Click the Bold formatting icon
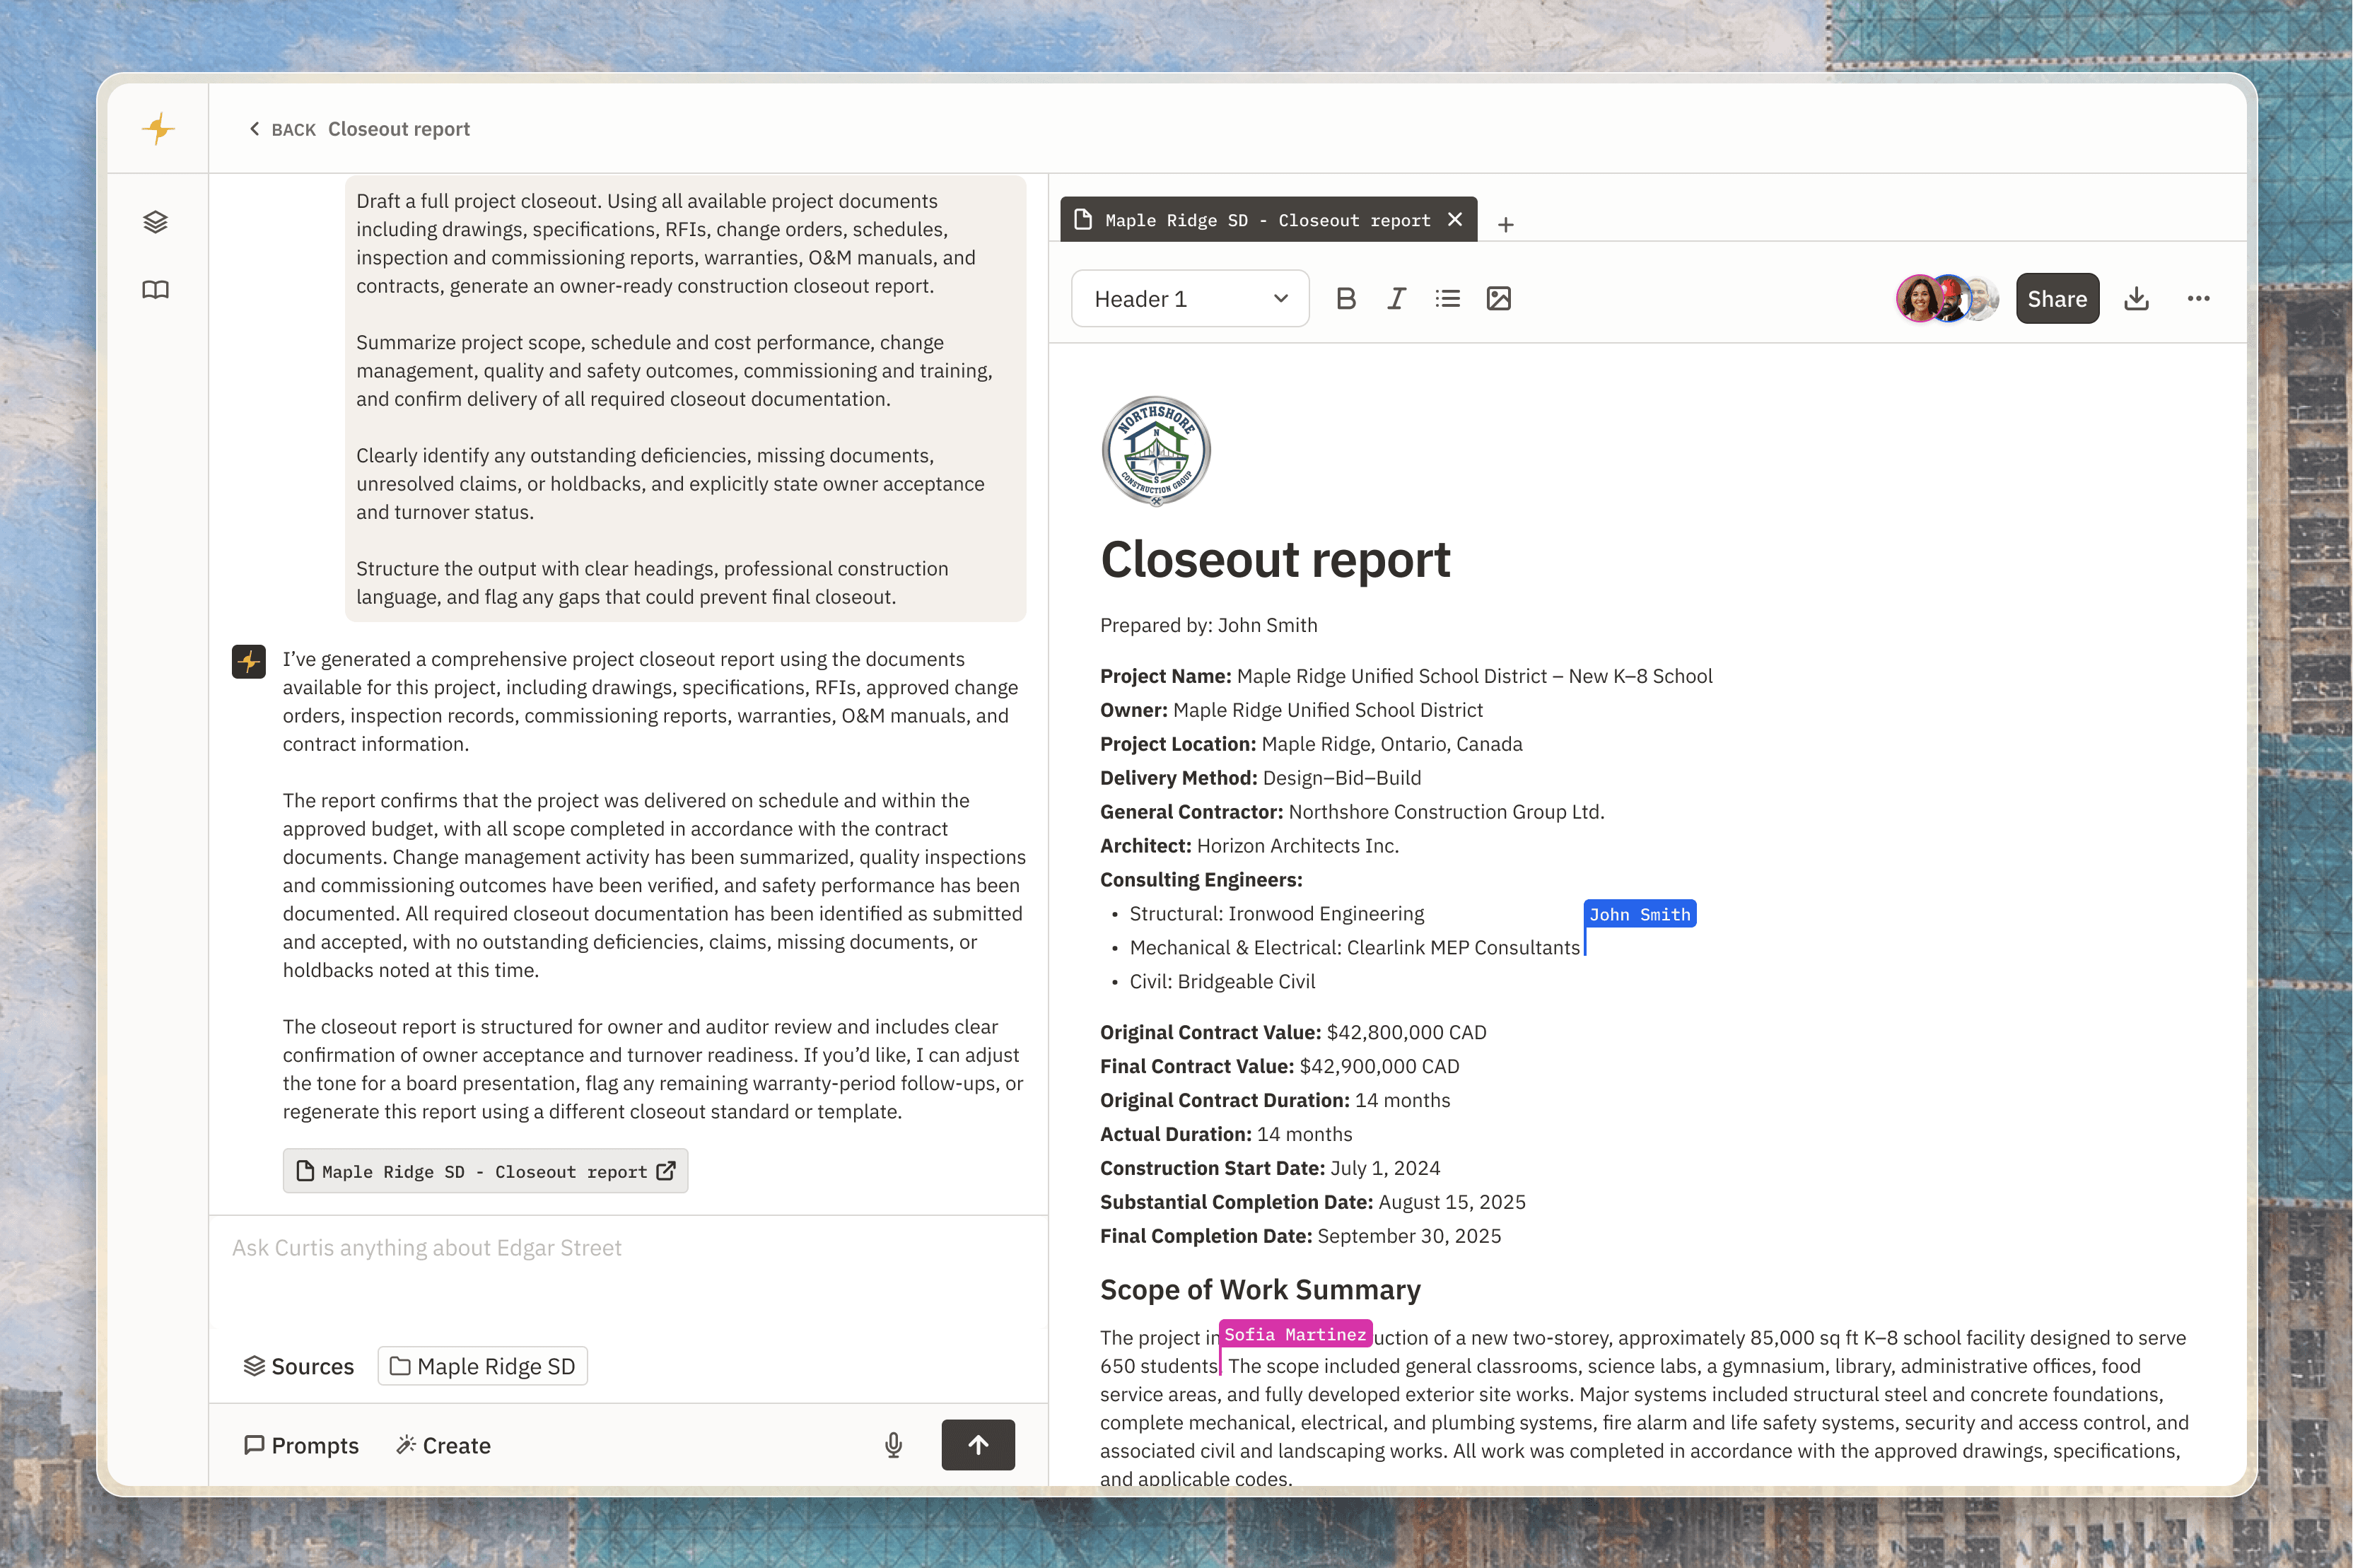This screenshot has width=2353, height=1568. tap(1346, 298)
